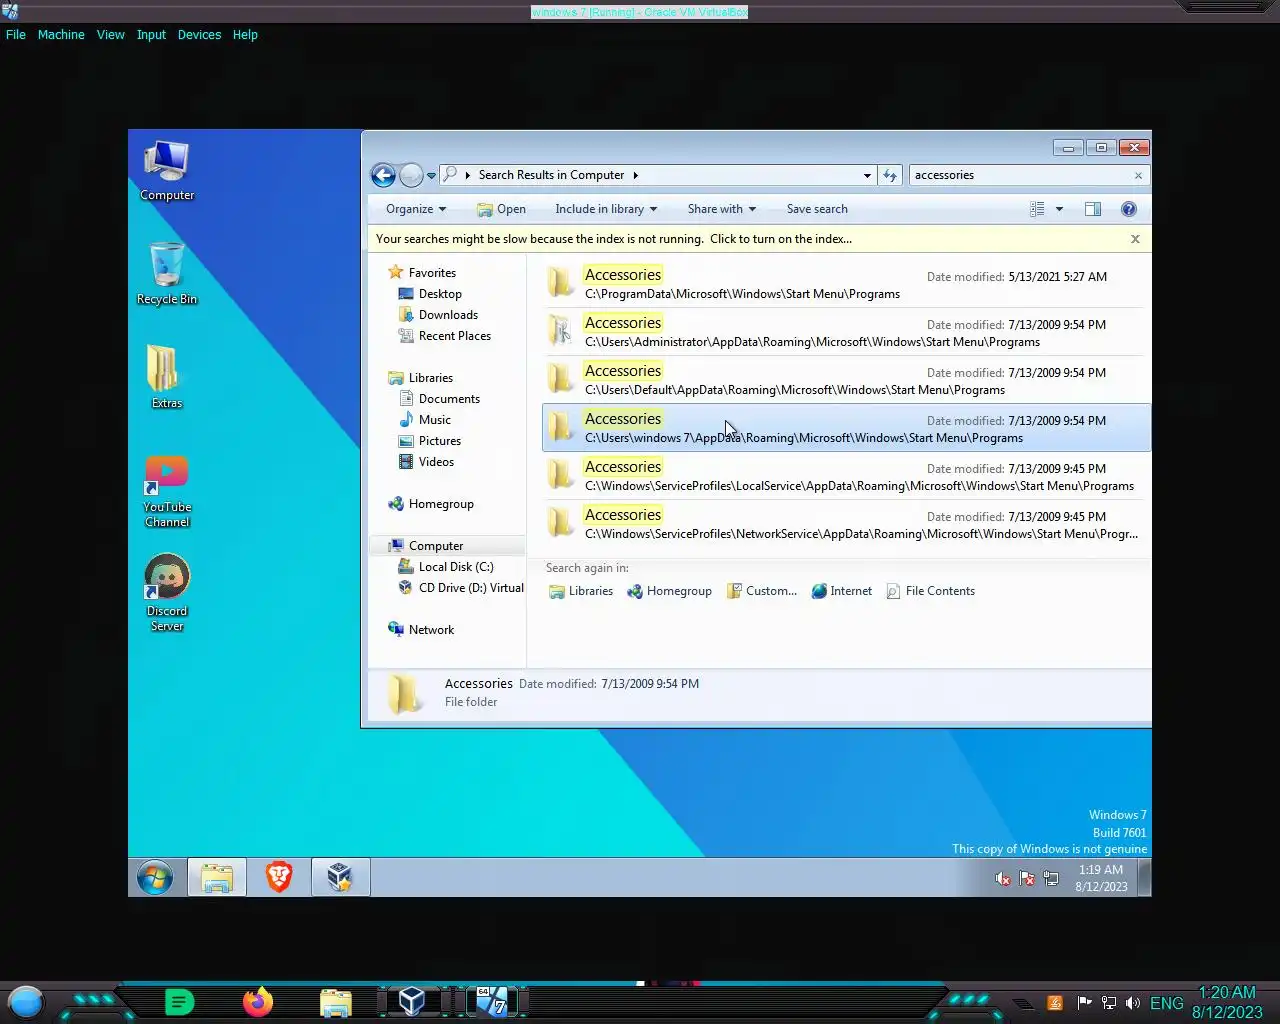Open the recent pages dropdown arrow

point(431,175)
